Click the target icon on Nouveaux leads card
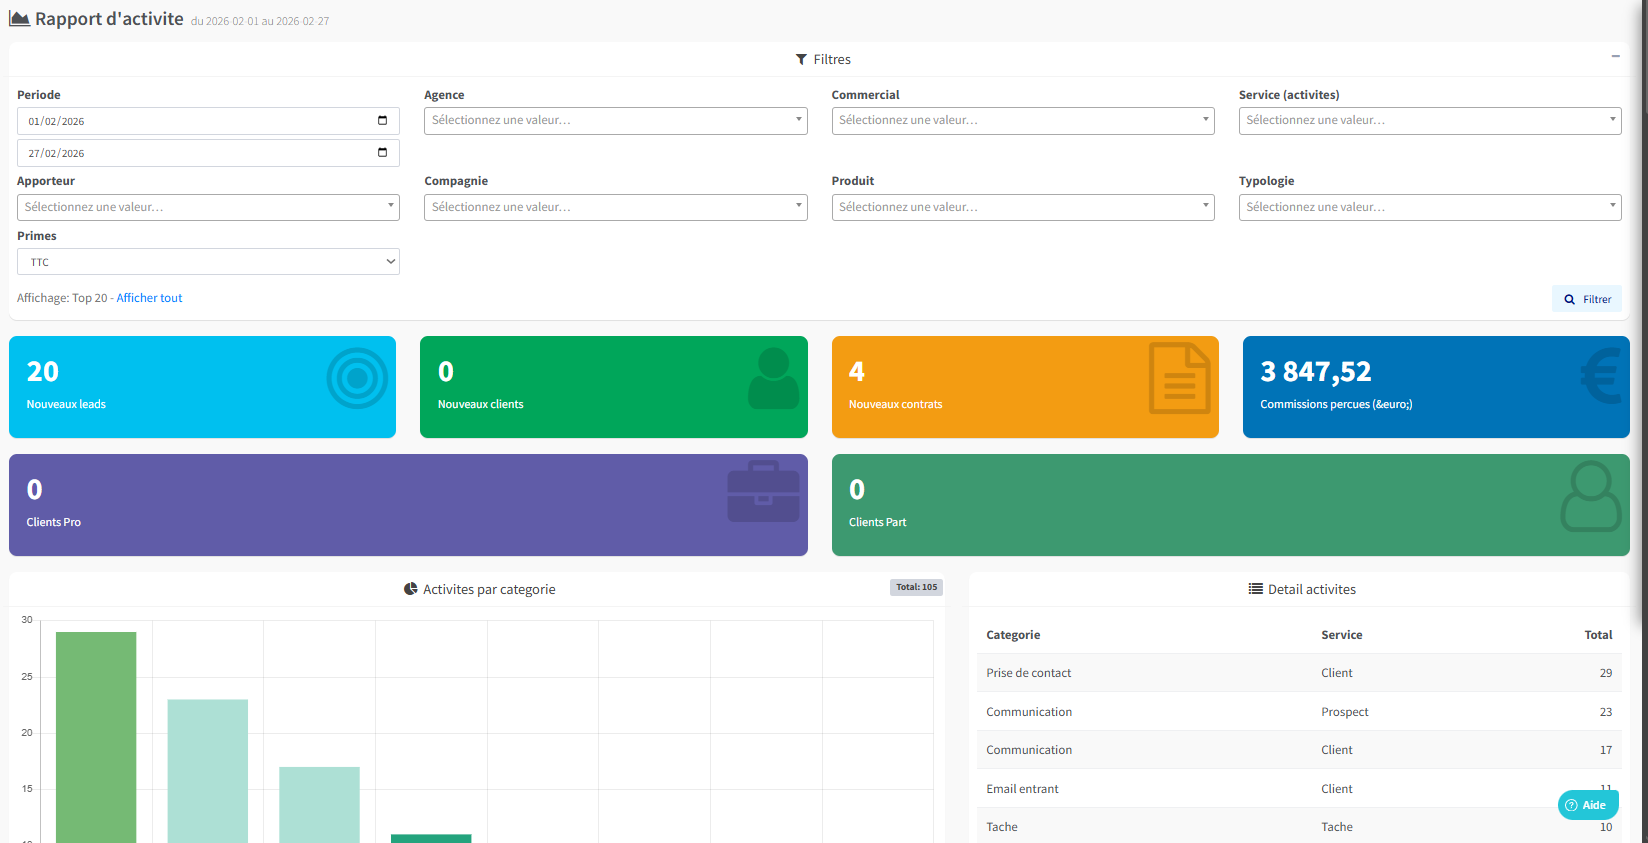Viewport: 1648px width, 843px height. 357,379
